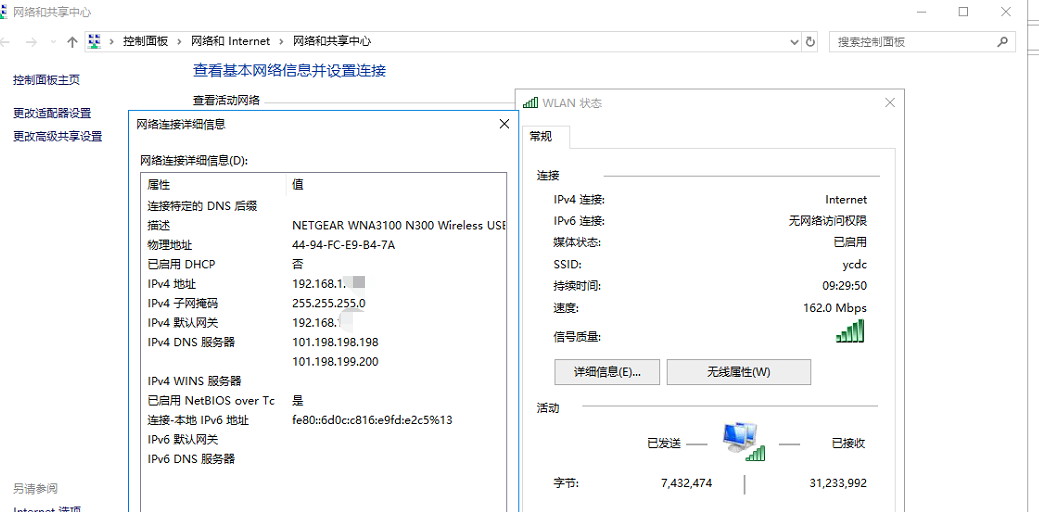Select MAC value 44-94-FC-E9-B4-7A
Screen dimensions: 1039x512
coord(344,244)
